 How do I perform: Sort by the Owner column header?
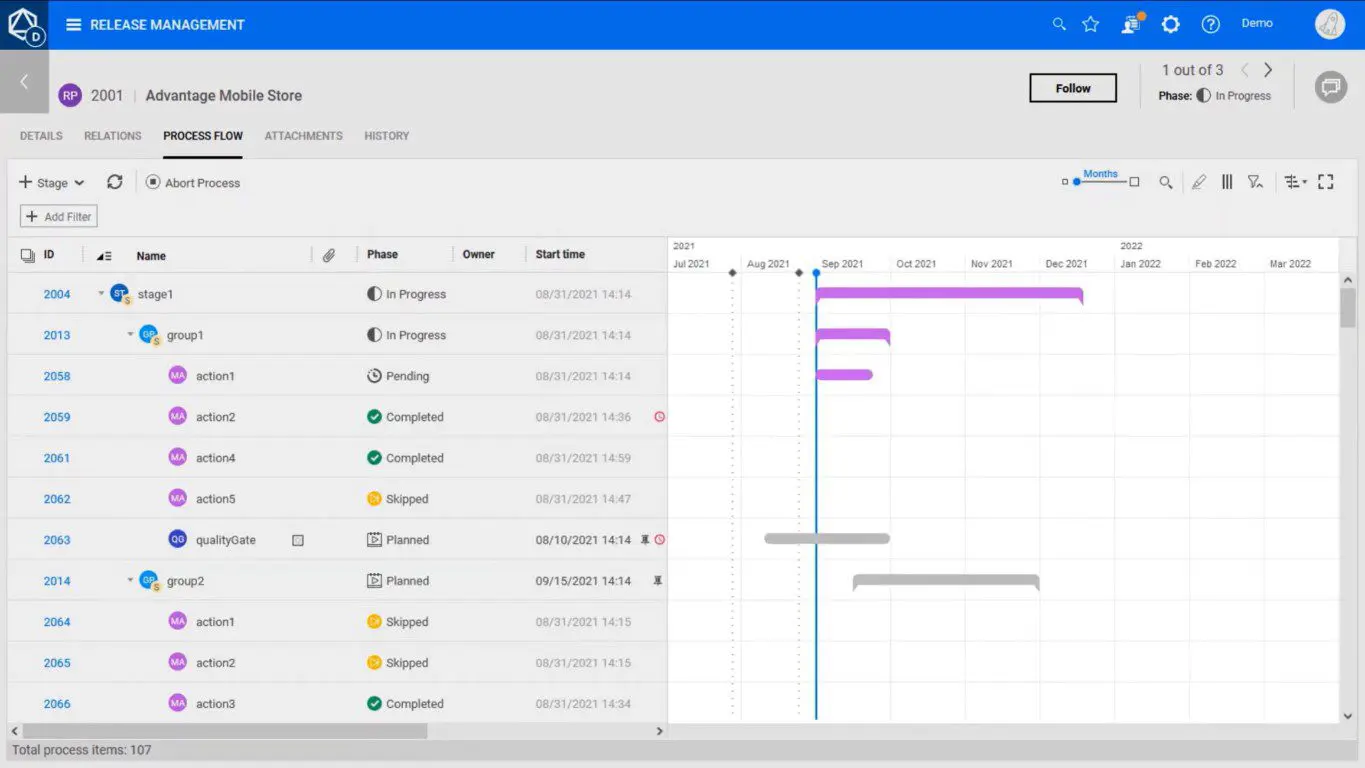(478, 255)
